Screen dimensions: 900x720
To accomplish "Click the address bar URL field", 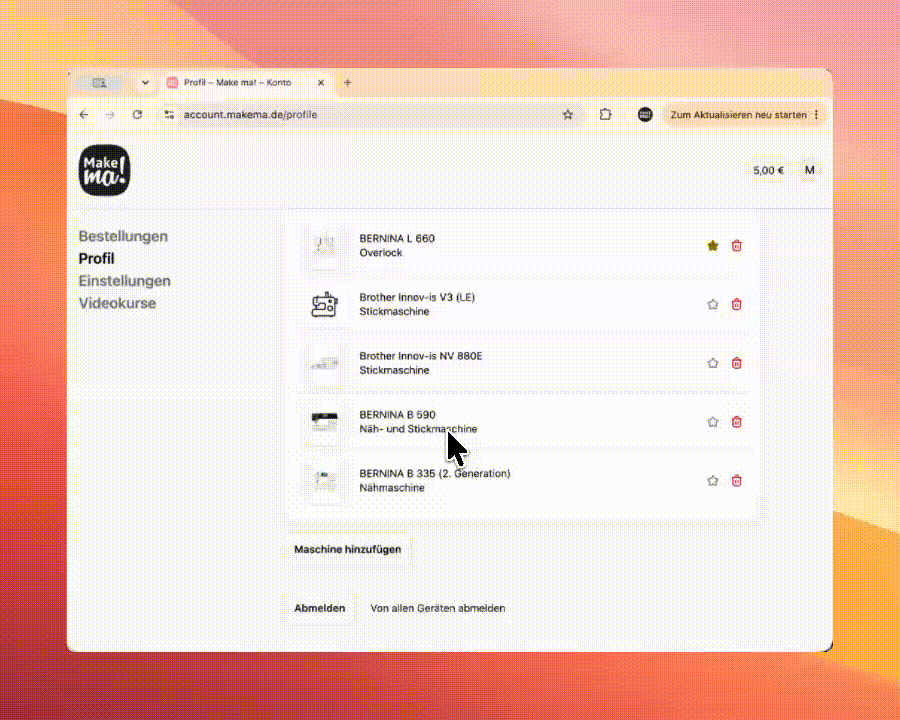I will click(x=370, y=115).
